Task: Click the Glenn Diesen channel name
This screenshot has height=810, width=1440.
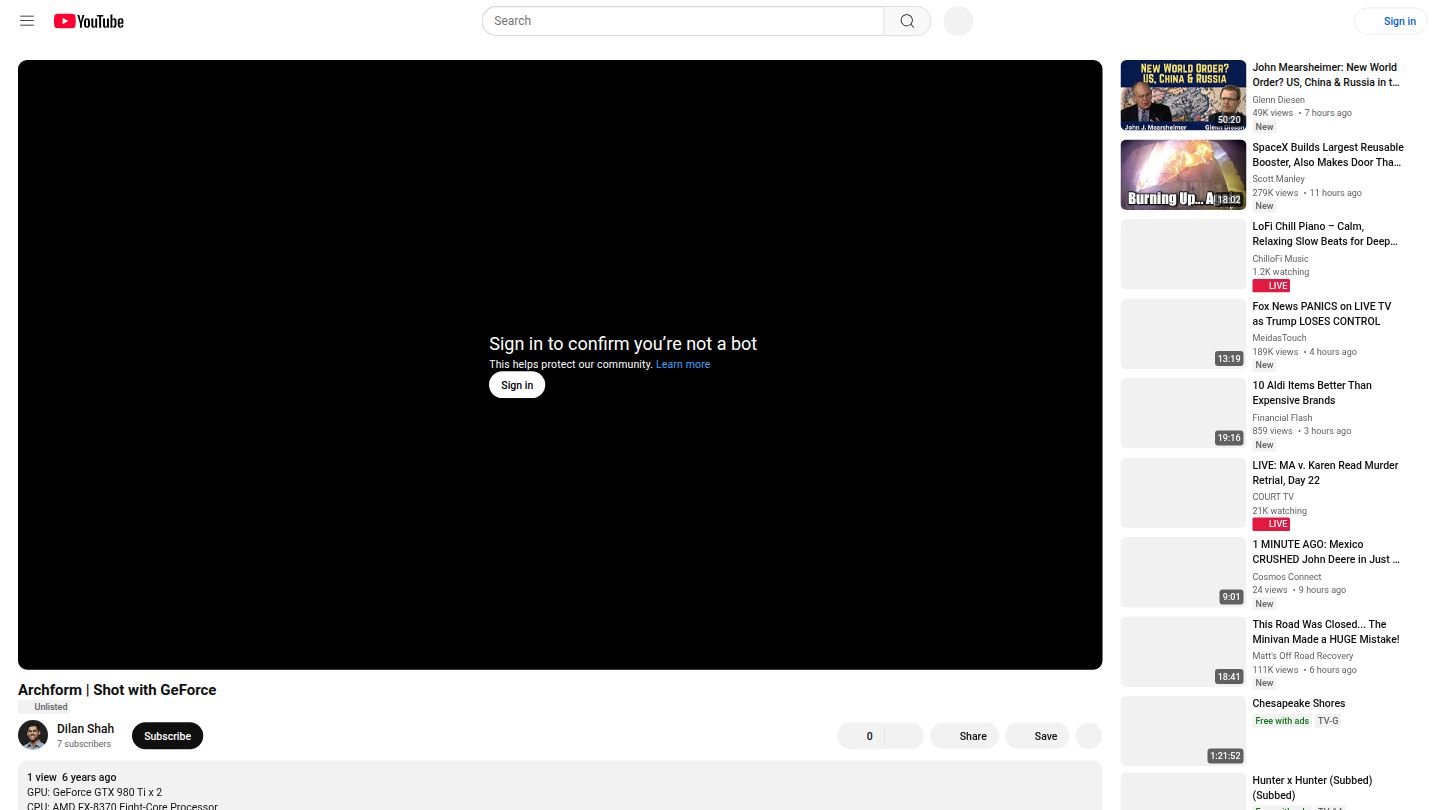Action: coord(1278,100)
